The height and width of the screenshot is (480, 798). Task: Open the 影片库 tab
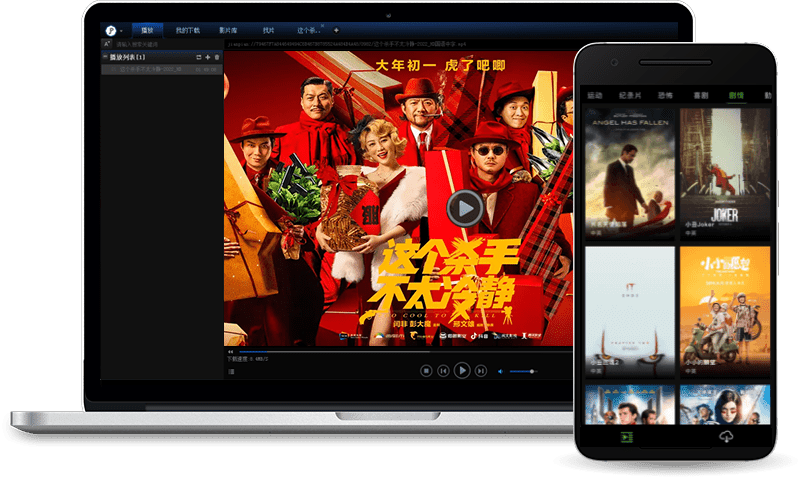228,31
